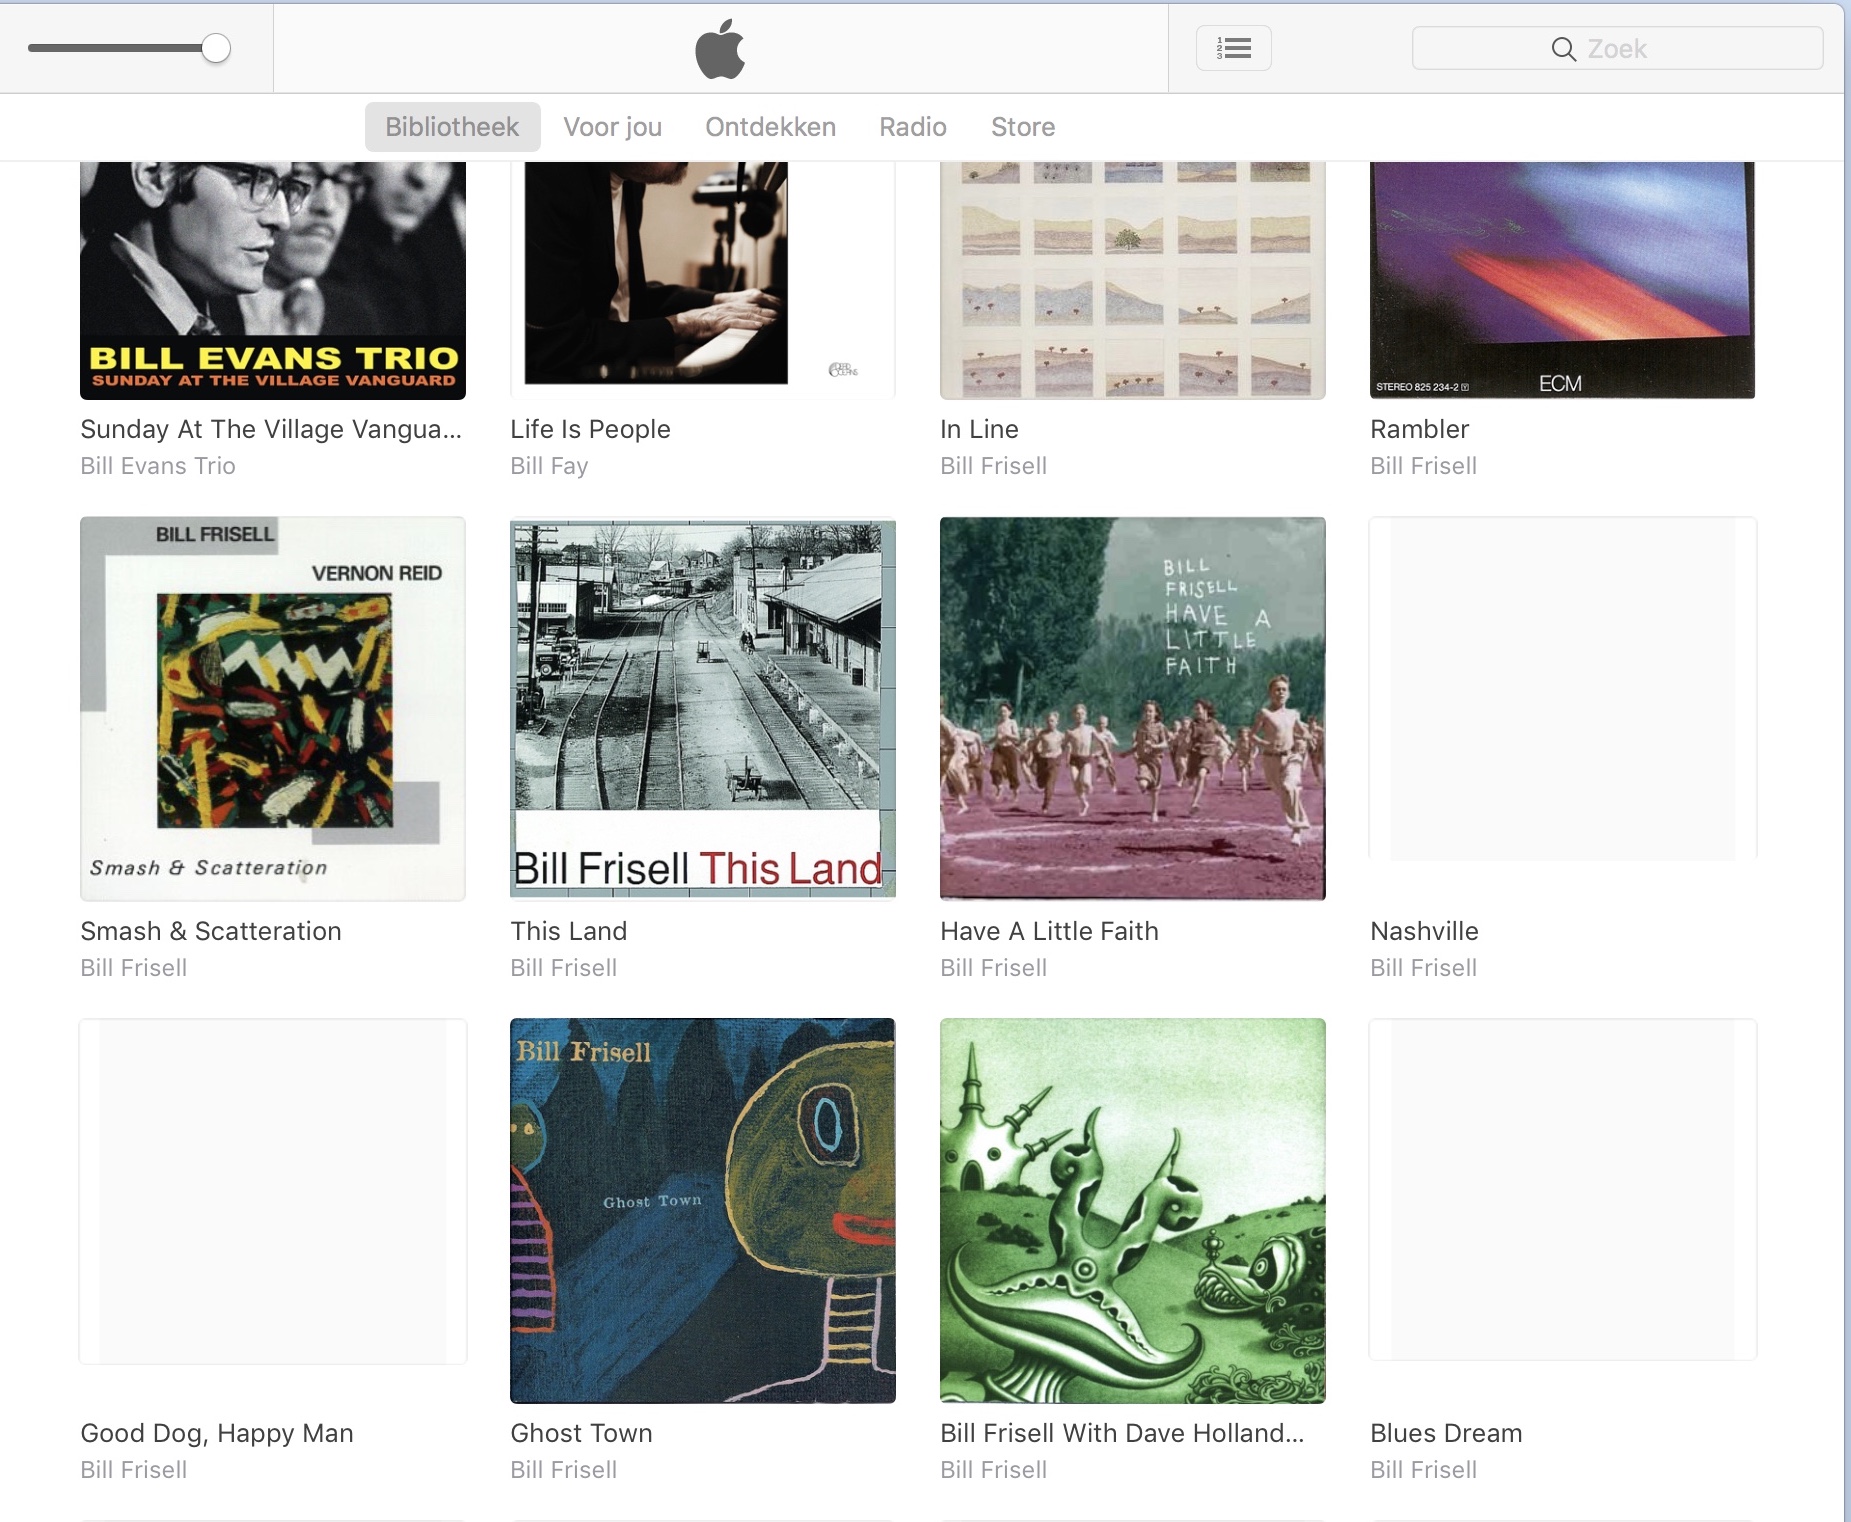The image size is (1851, 1522).
Task: Click Bill Frisell under Have A Little Faith
Action: tap(993, 968)
